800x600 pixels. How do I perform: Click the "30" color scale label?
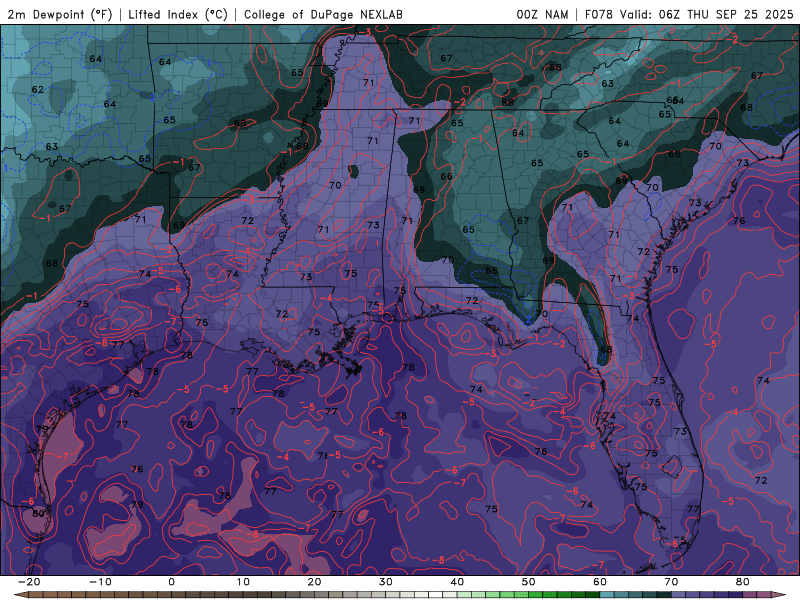point(386,582)
